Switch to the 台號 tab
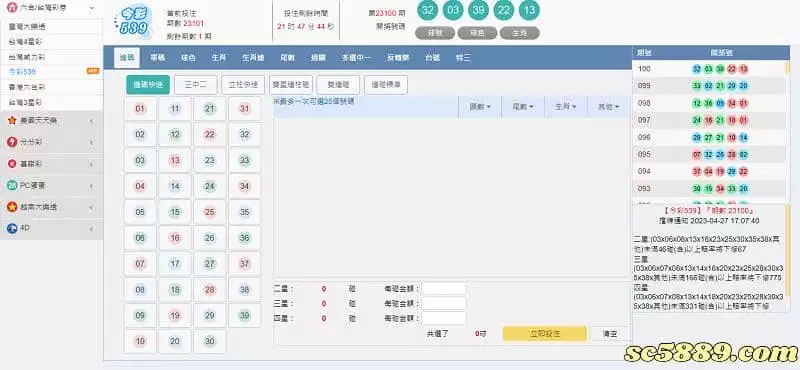 pos(433,58)
